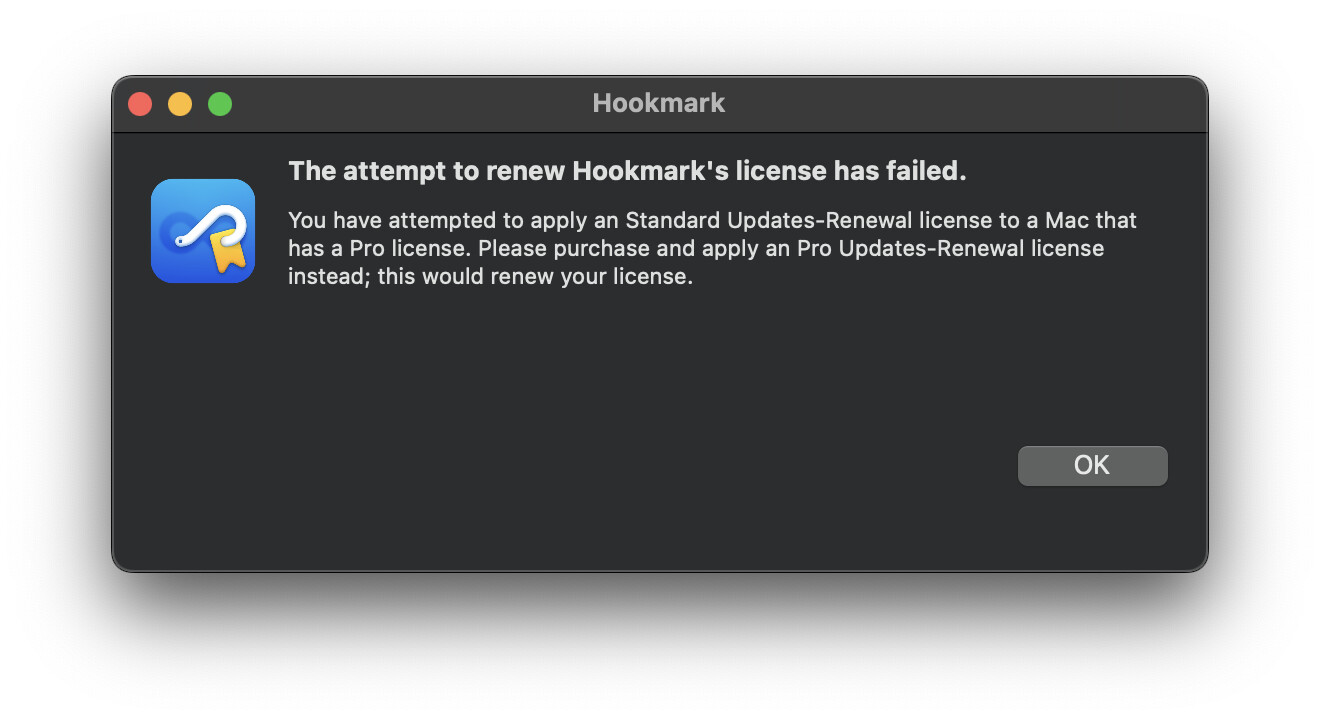Zoom the window with the green button
Viewport: 1320px width, 720px height.
coord(220,104)
